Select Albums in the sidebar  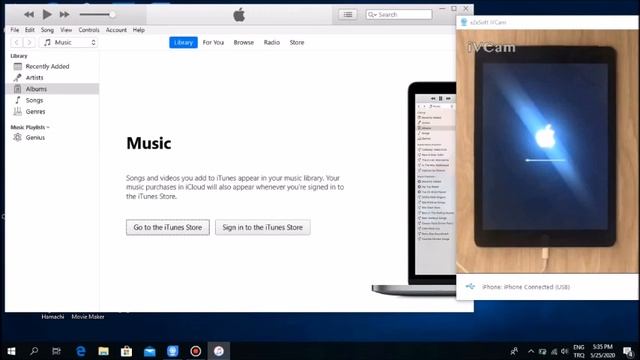click(x=52, y=89)
